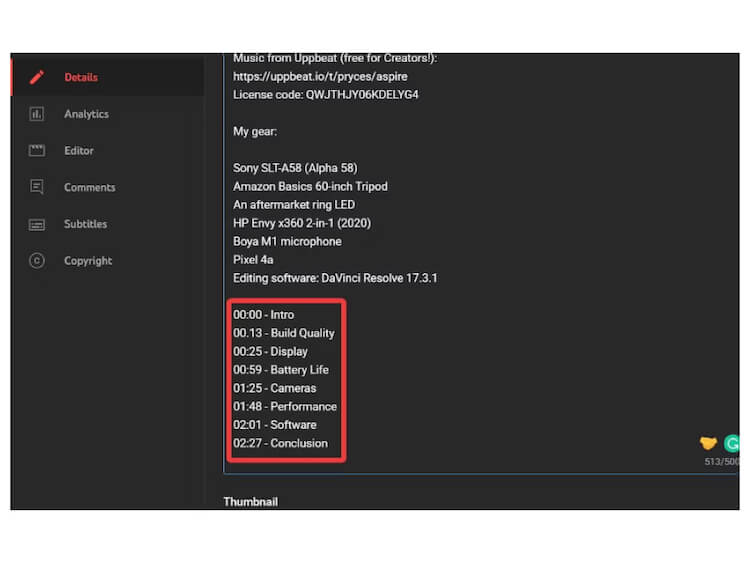Screen dimensions: 750x563
Task: Click the License code line
Action: coord(326,95)
